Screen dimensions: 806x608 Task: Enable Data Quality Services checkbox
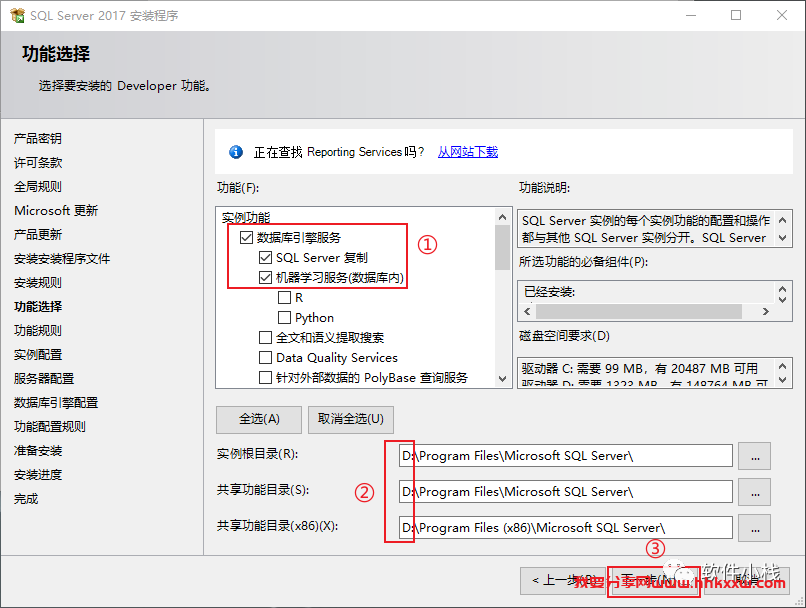pos(265,358)
